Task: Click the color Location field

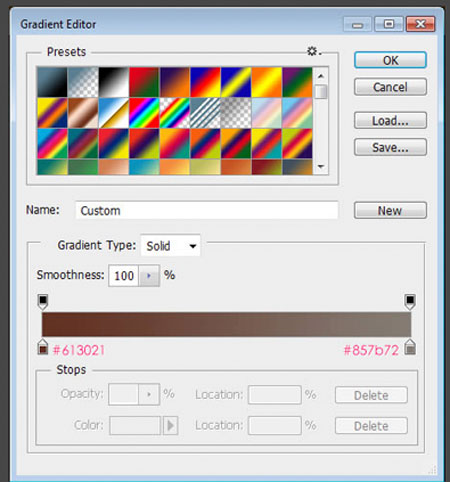Action: click(275, 425)
